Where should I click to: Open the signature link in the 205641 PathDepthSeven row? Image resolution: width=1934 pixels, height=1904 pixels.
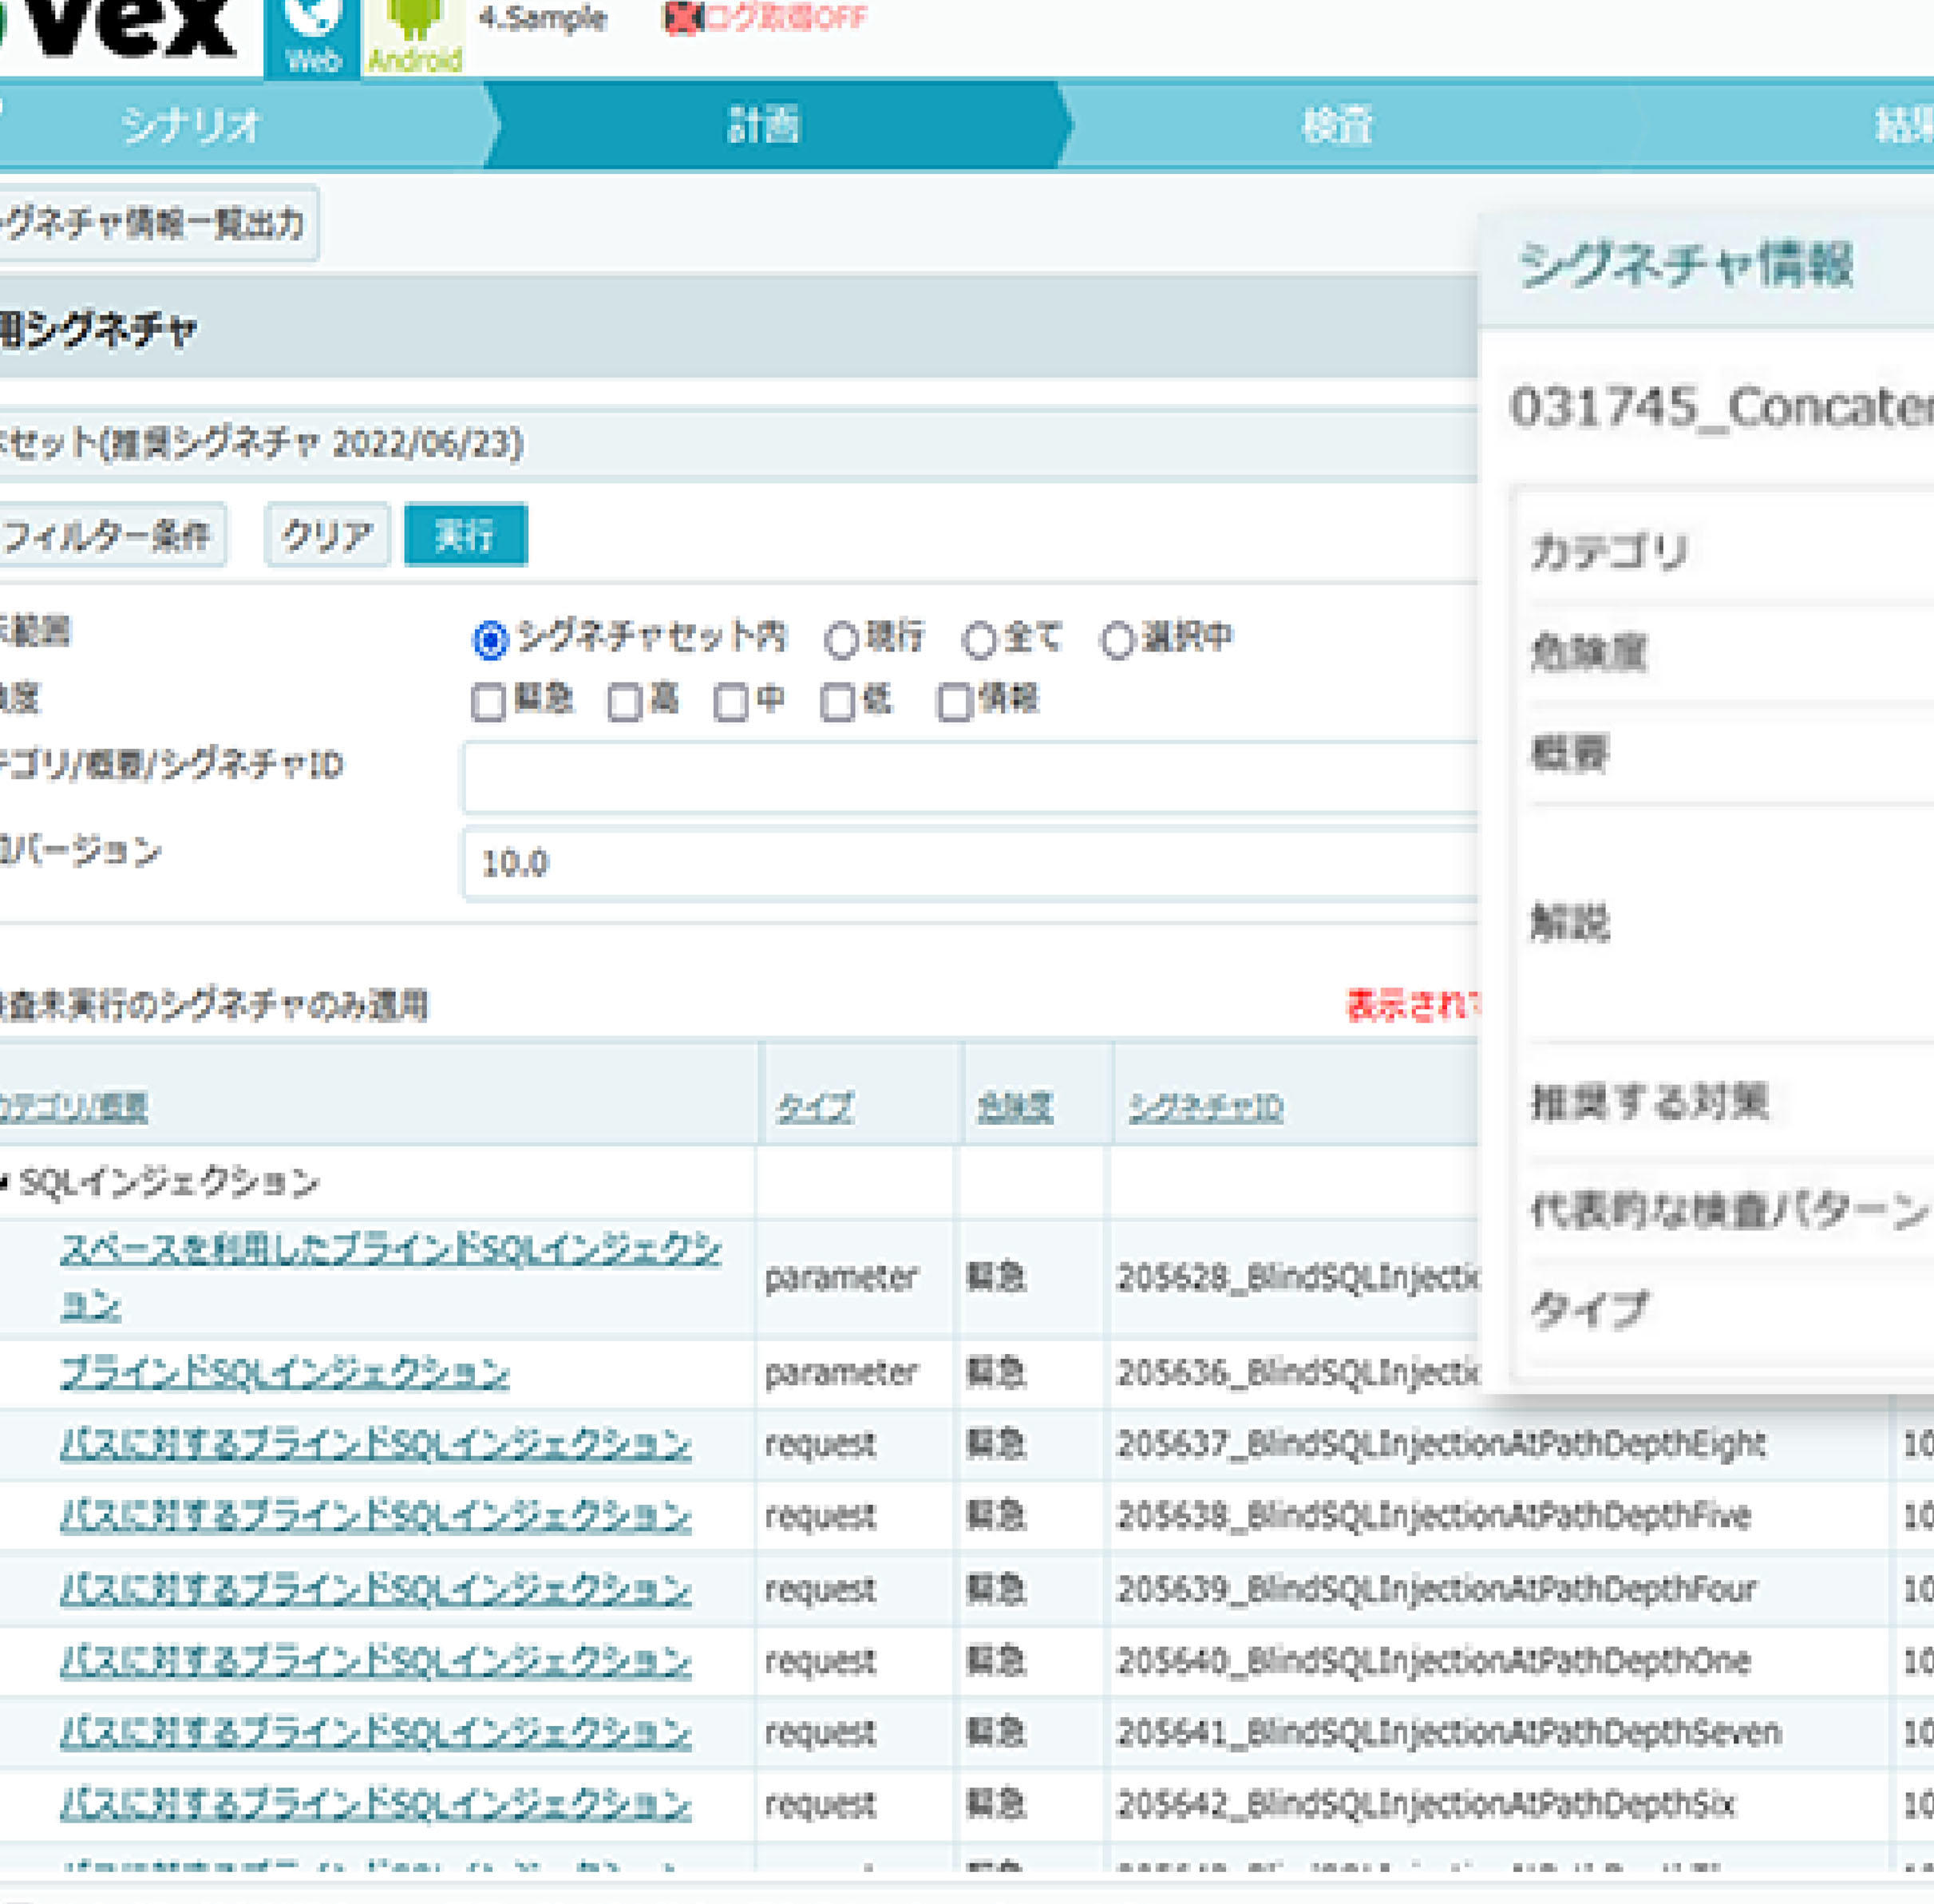(x=375, y=1733)
